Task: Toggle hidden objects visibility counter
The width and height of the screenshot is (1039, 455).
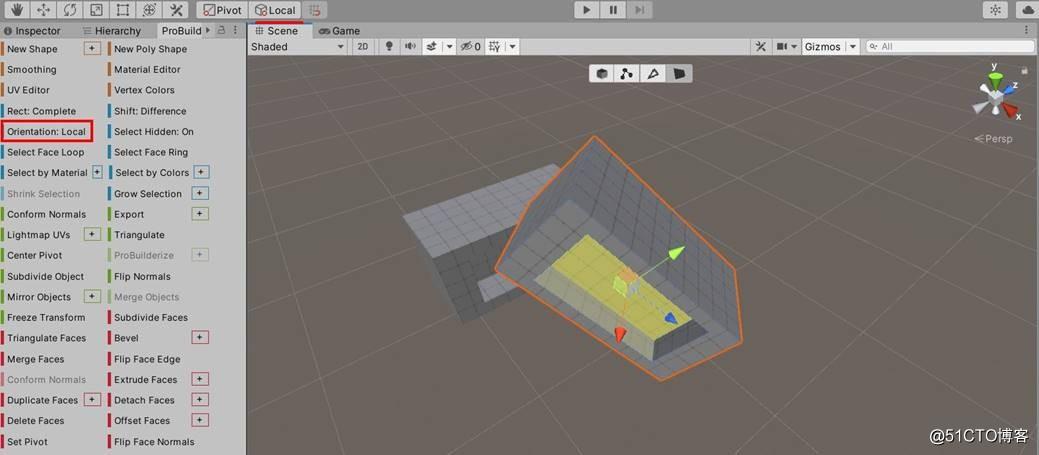Action: 470,46
